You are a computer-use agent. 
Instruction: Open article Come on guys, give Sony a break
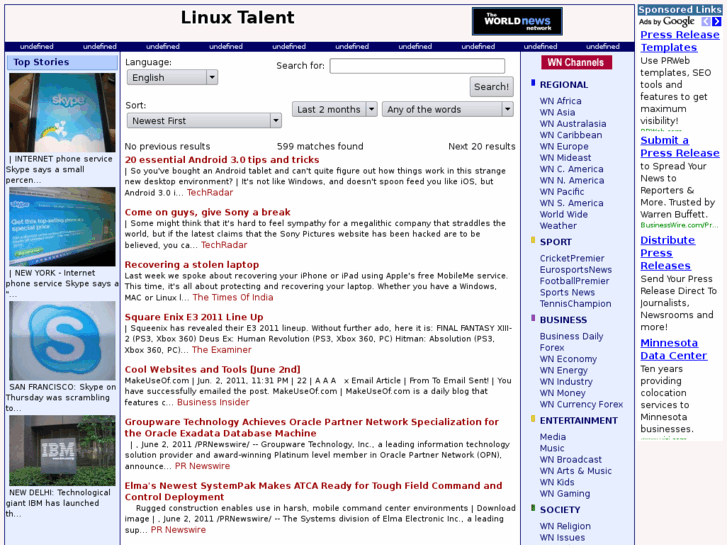pos(207,212)
